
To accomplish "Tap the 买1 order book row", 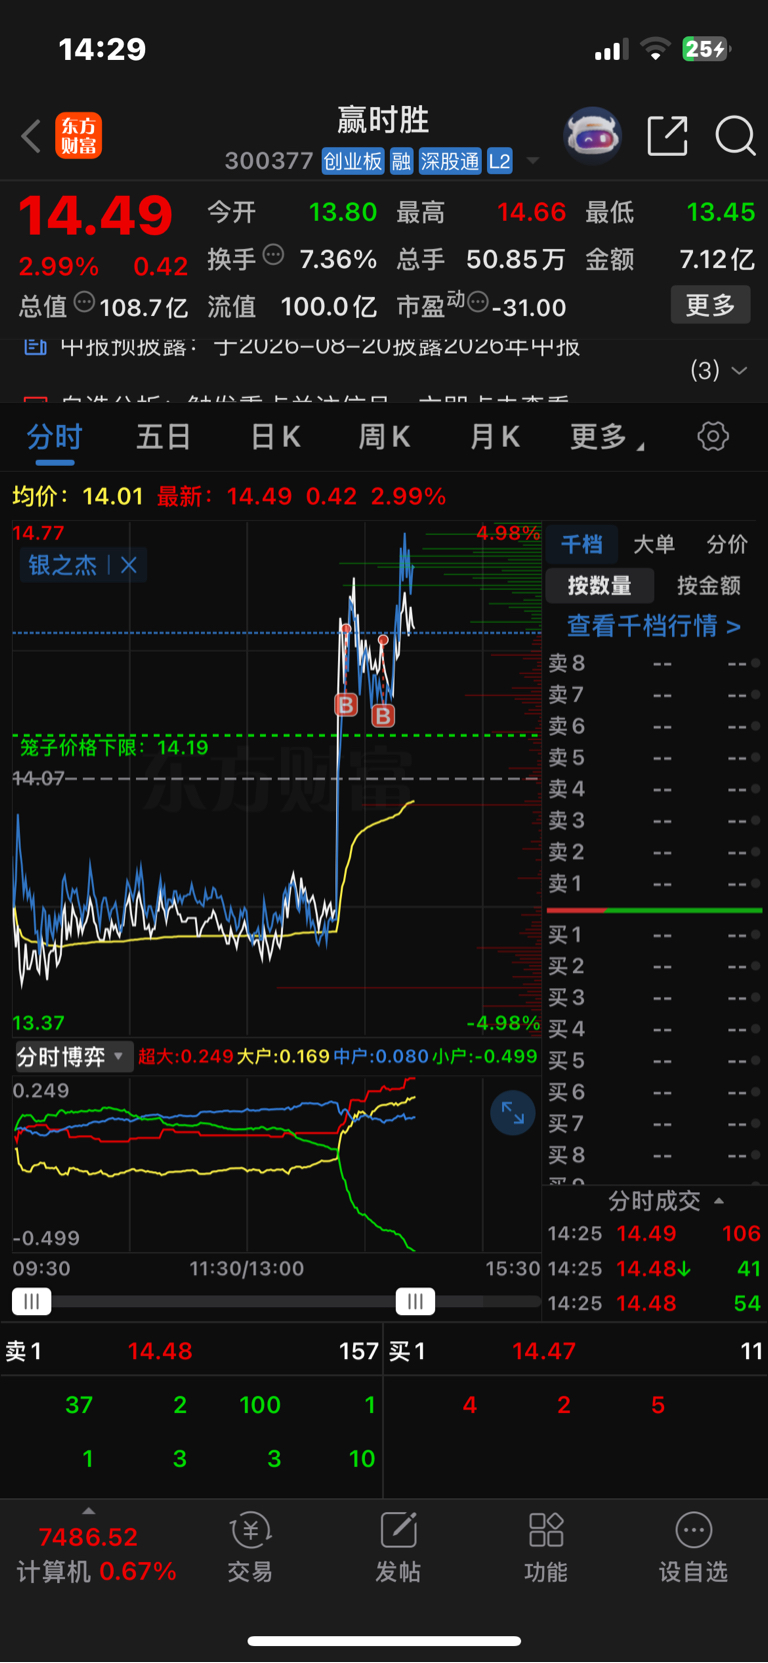I will [654, 935].
